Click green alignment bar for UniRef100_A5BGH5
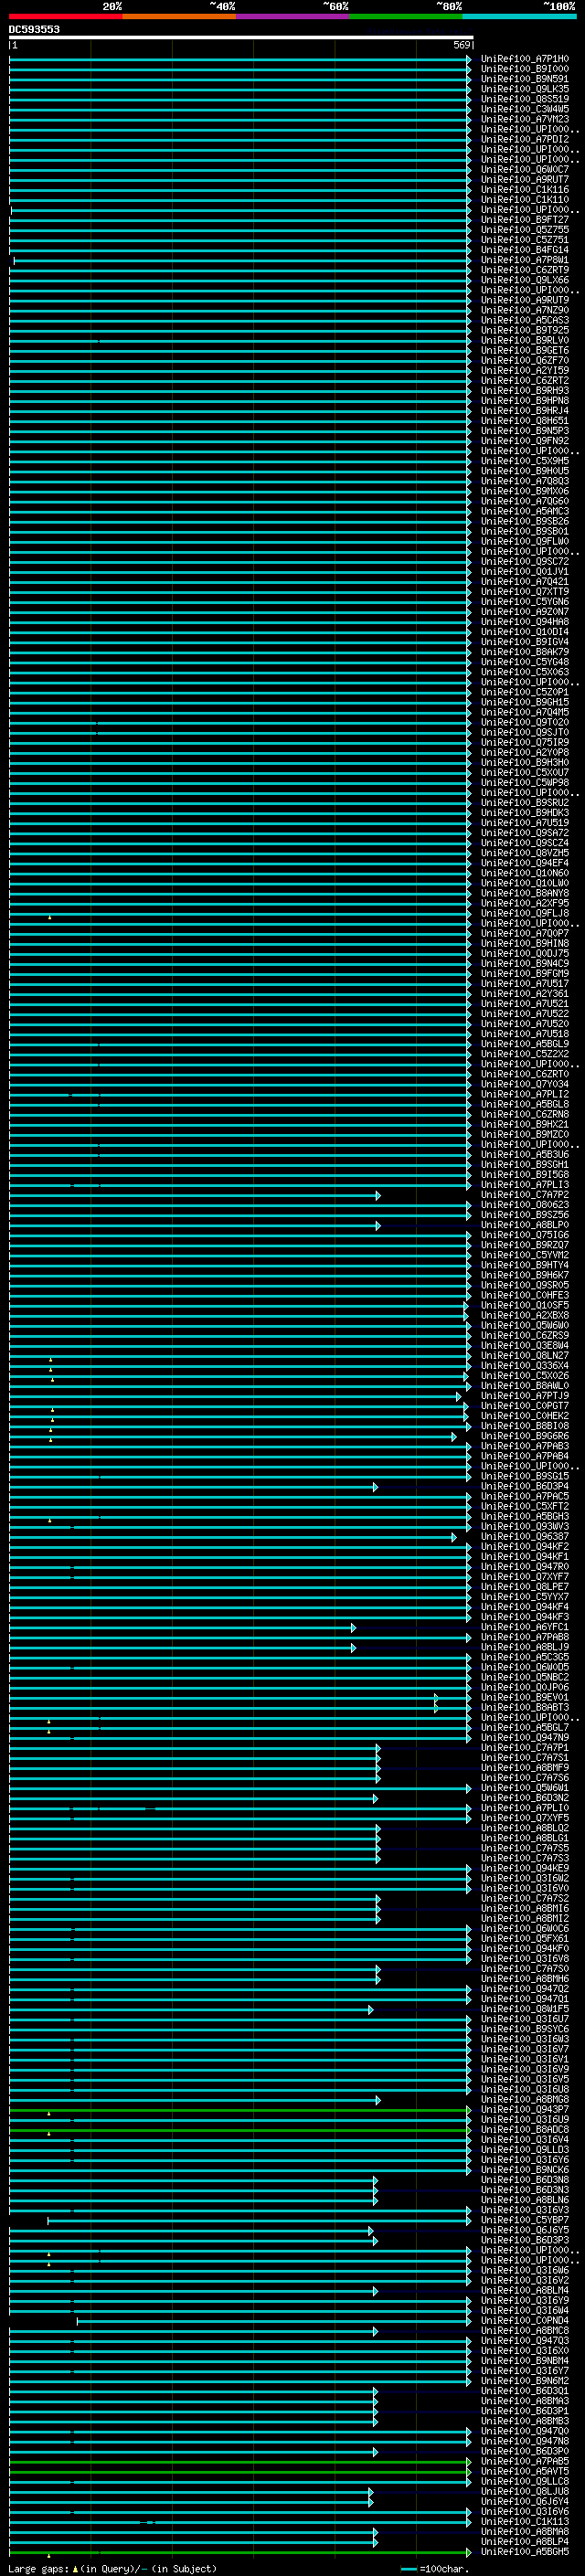Viewport: 585px width, 2576px height. pyautogui.click(x=240, y=2552)
